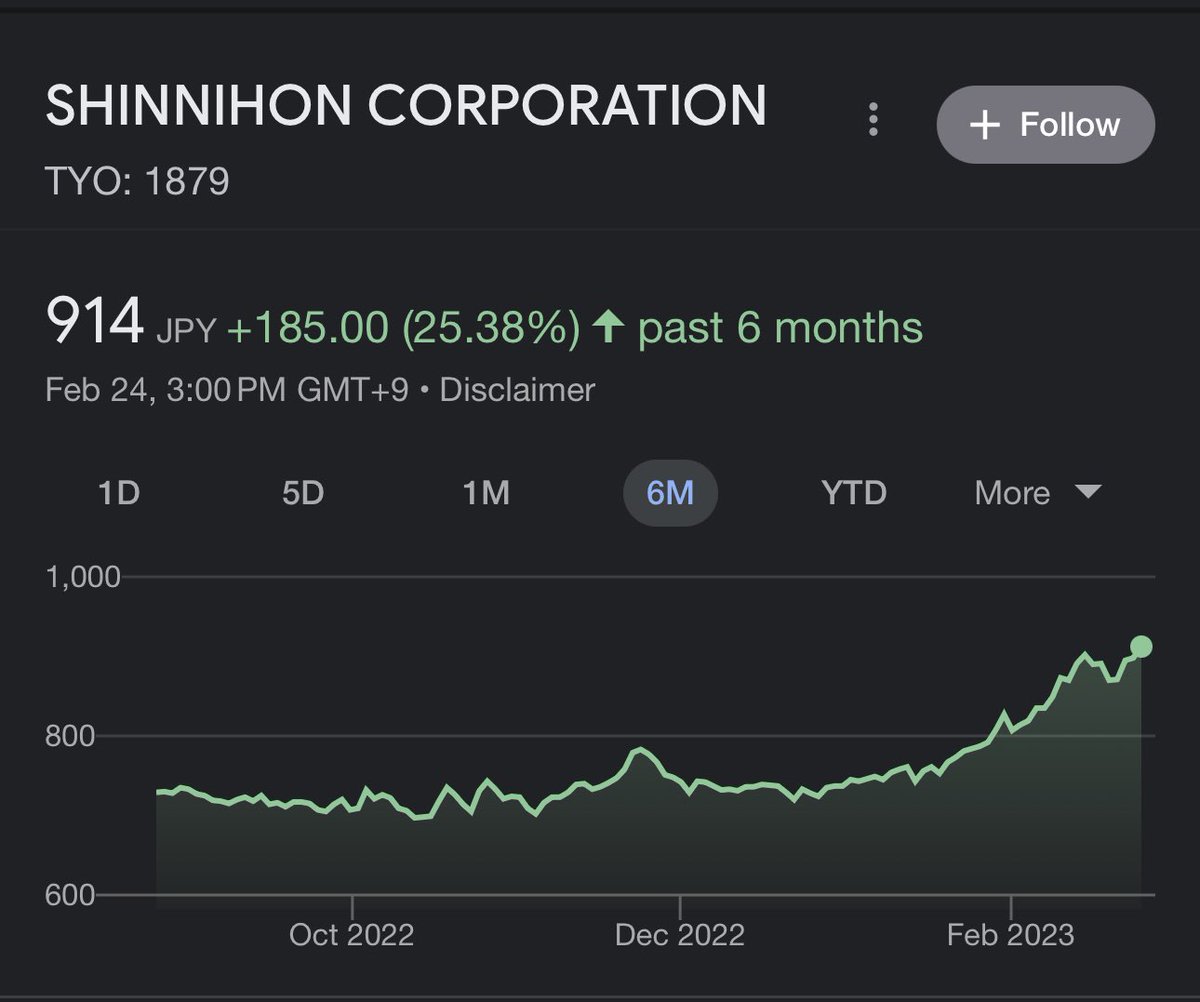Select the 6M range tab
Viewport: 1200px width, 1002px height.
pos(670,493)
